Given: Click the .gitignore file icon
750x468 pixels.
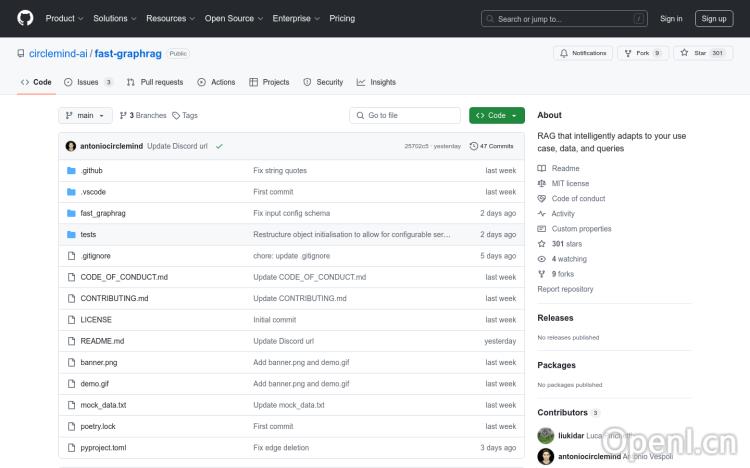Looking at the screenshot, I should pos(71,256).
